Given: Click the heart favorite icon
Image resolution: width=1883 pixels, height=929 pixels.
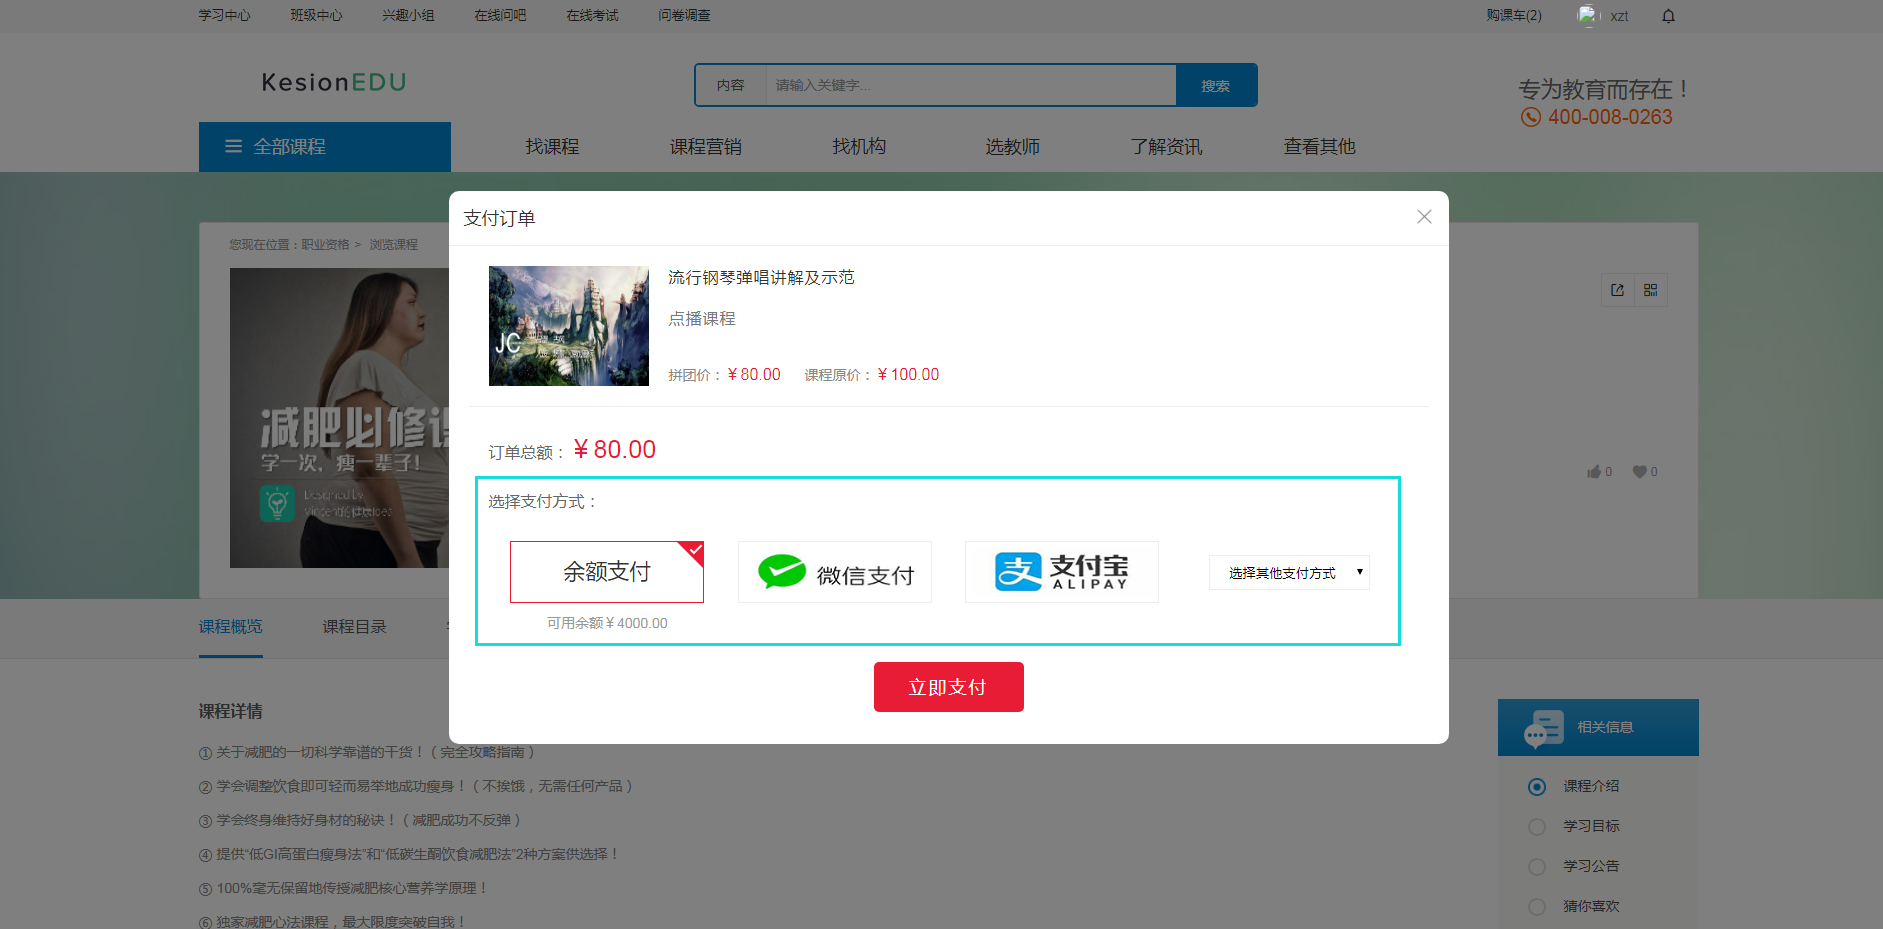Looking at the screenshot, I should tap(1640, 471).
